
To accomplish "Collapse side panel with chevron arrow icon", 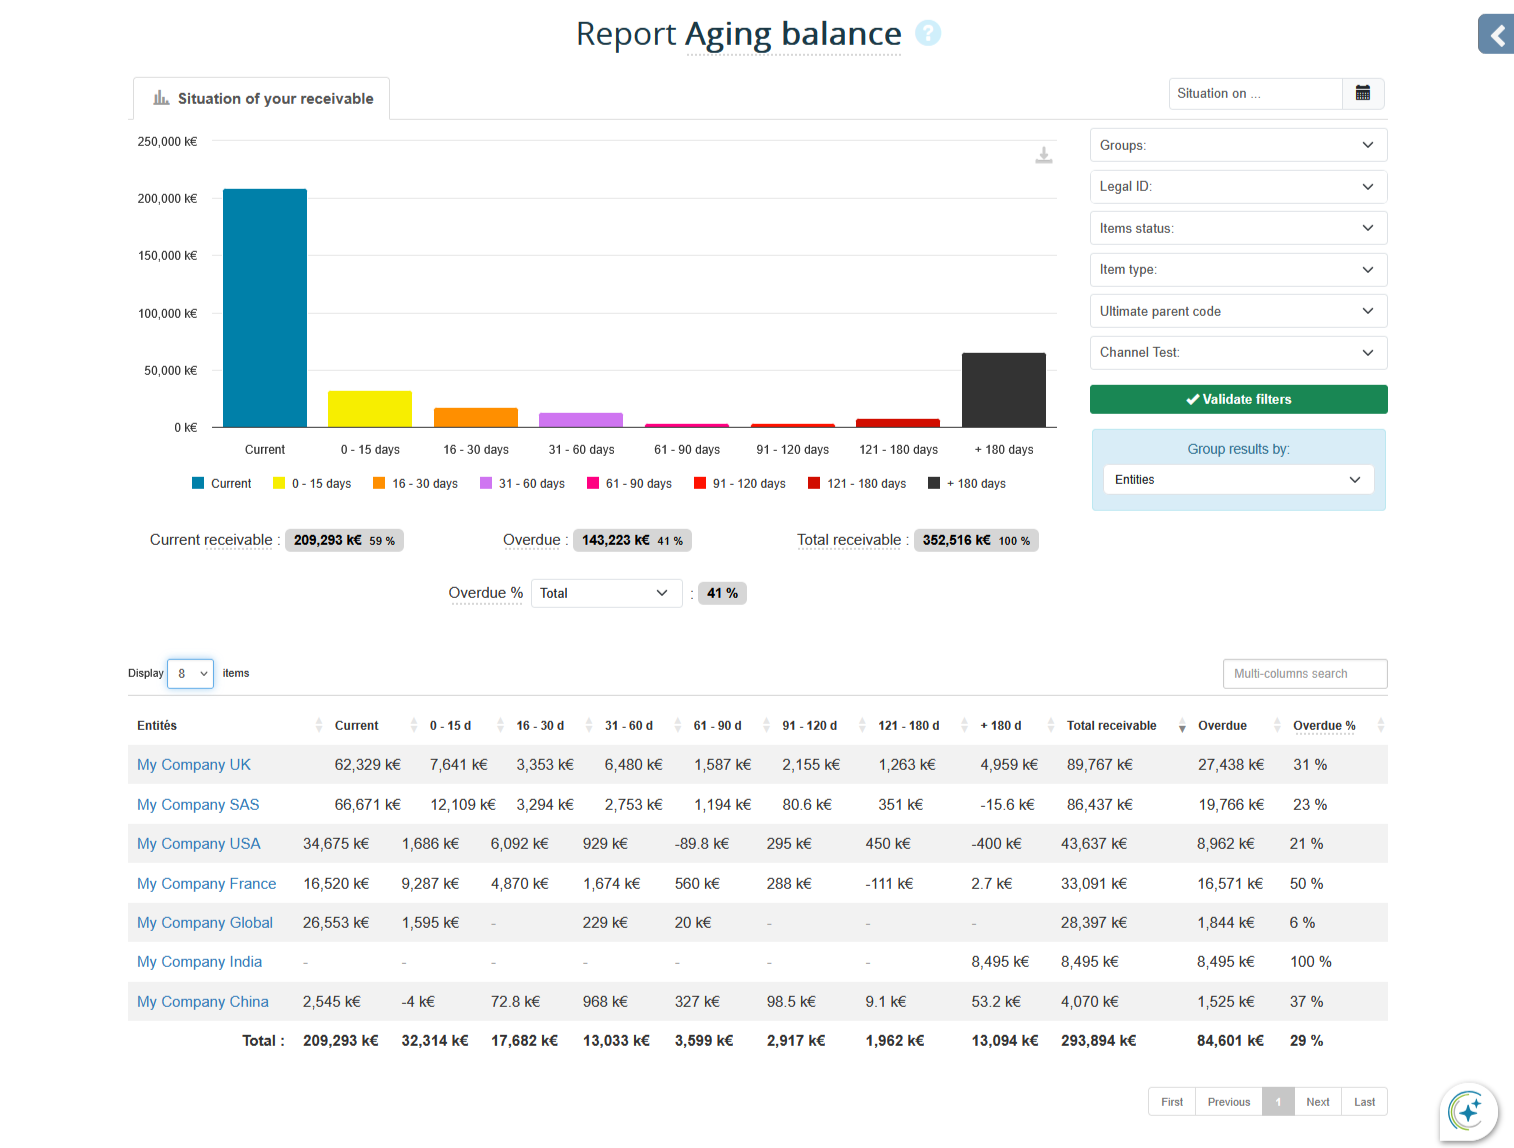I will [x=1496, y=35].
